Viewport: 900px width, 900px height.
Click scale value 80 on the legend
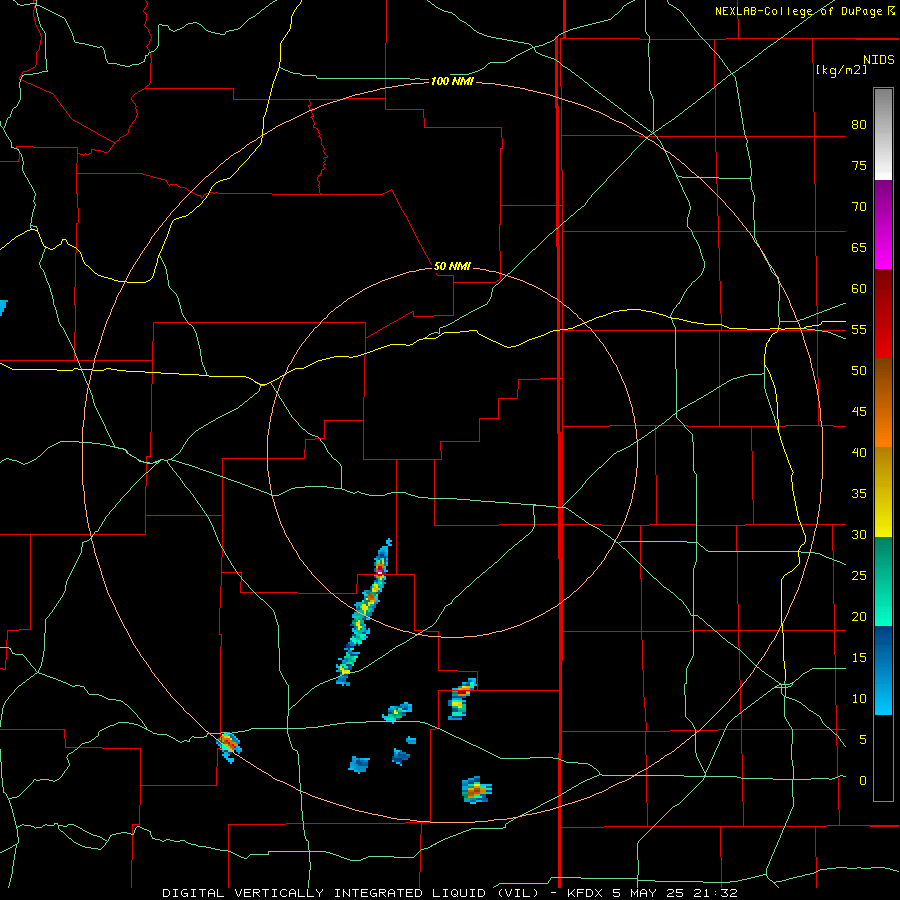click(x=859, y=125)
